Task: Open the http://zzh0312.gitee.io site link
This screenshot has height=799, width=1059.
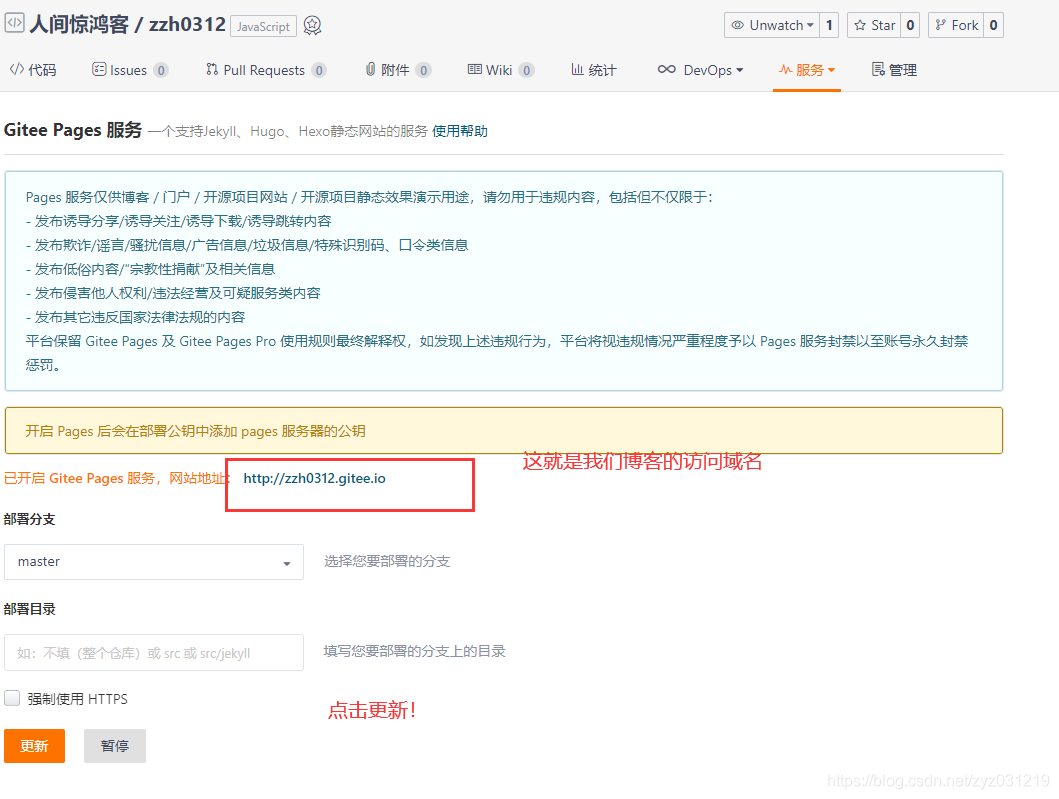Action: 315,478
